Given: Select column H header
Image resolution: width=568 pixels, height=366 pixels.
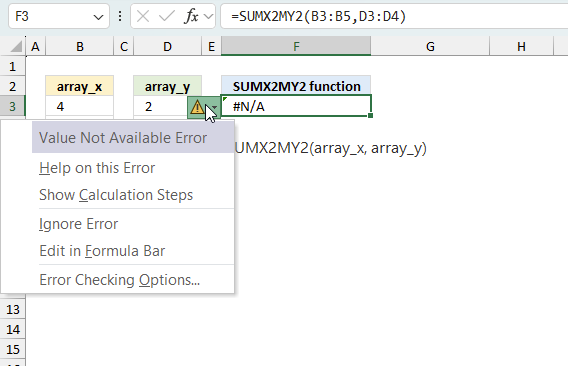Looking at the screenshot, I should click(521, 46).
